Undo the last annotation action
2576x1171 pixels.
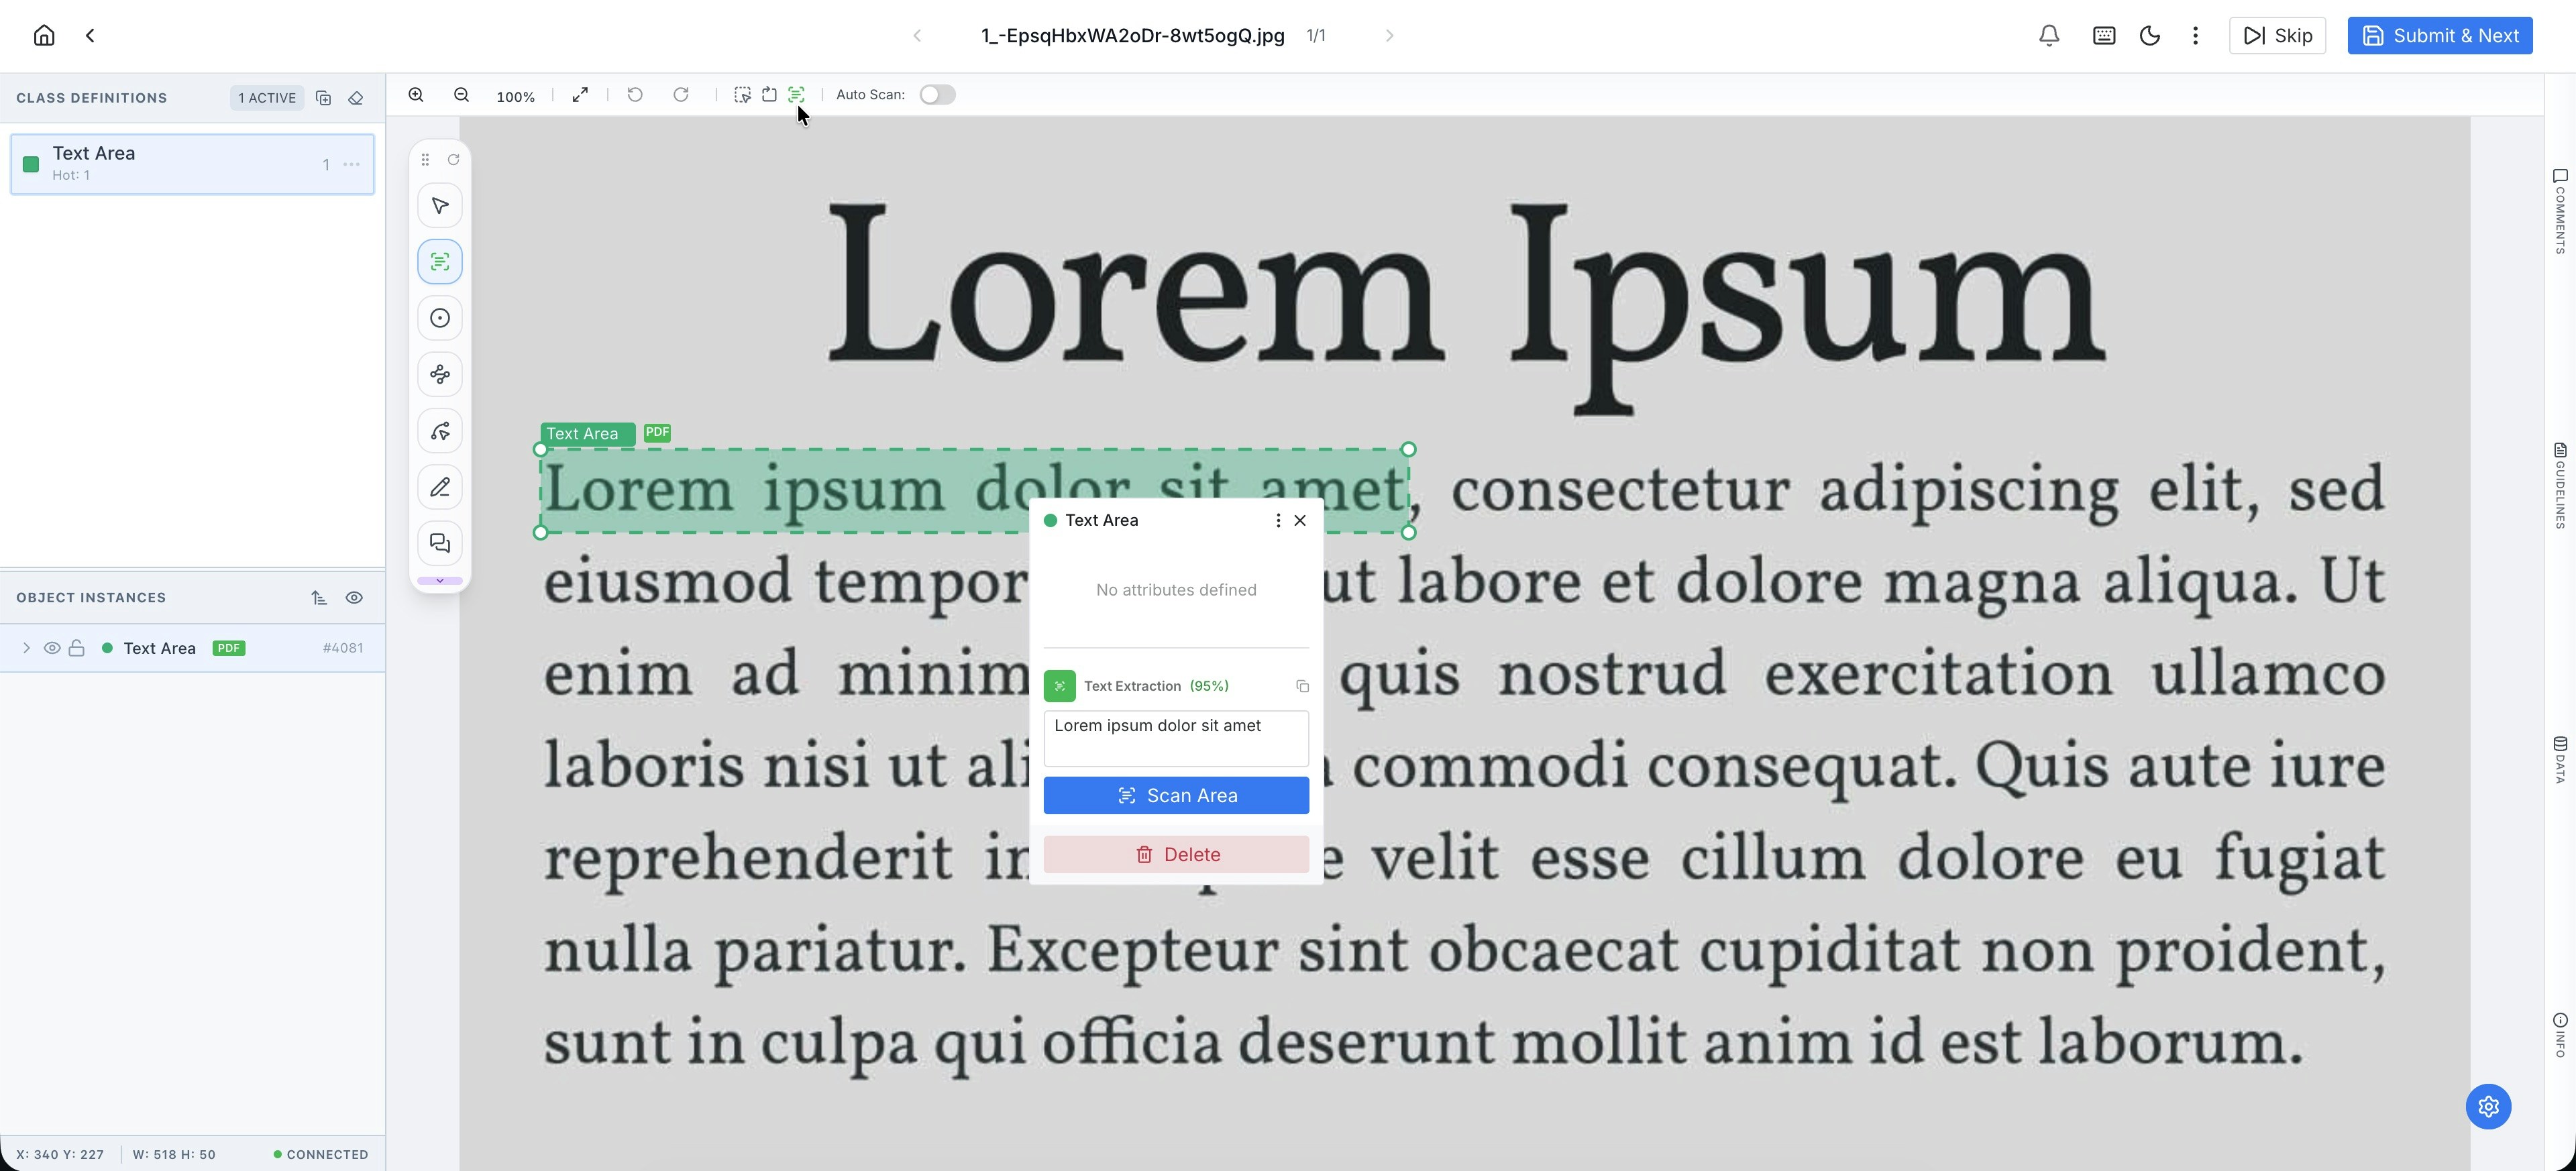point(634,94)
